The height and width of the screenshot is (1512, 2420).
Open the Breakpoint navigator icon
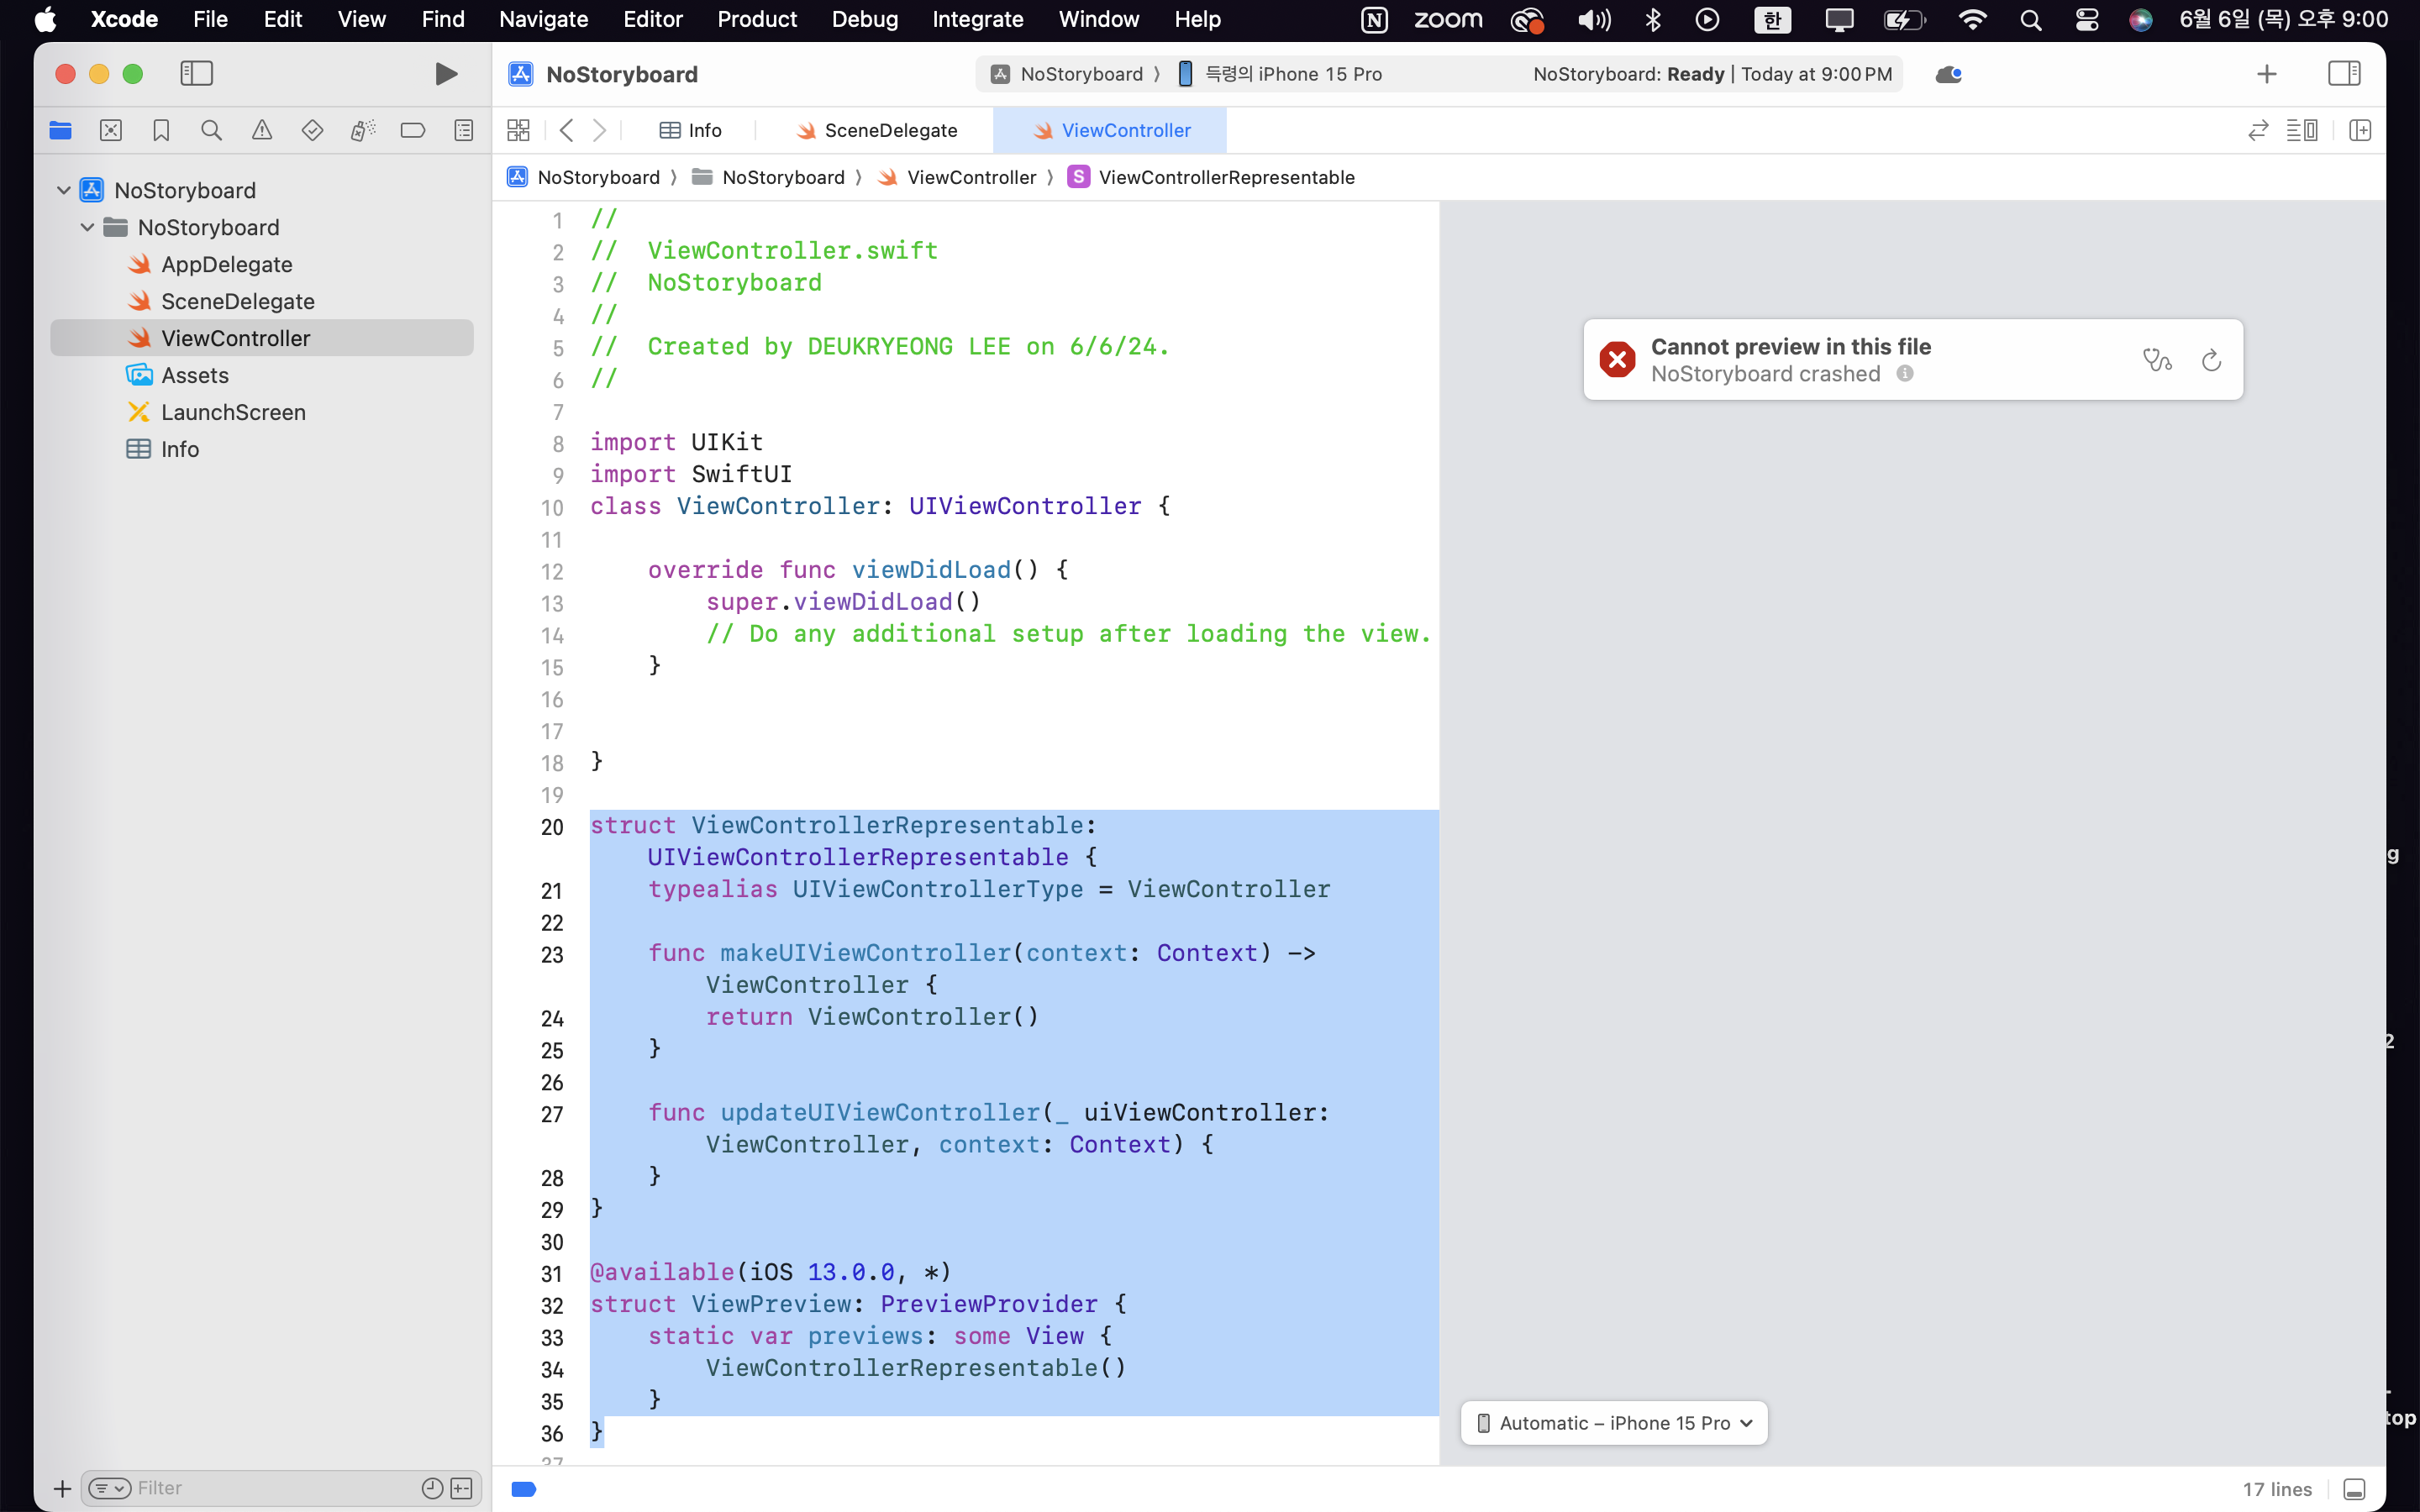pos(412,130)
